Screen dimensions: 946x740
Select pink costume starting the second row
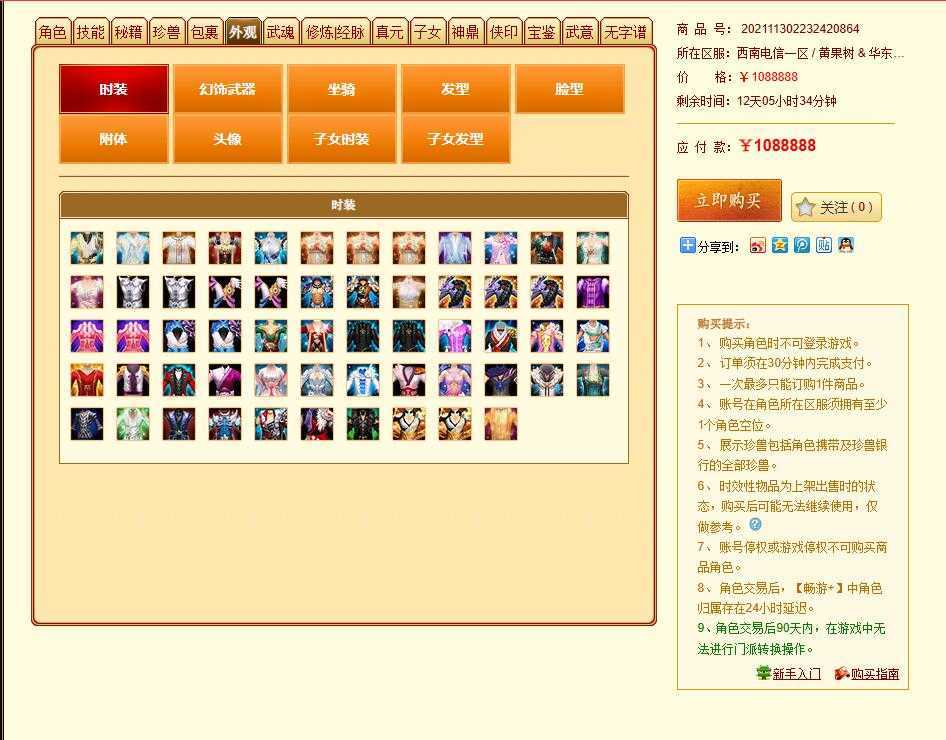pyautogui.click(x=87, y=292)
